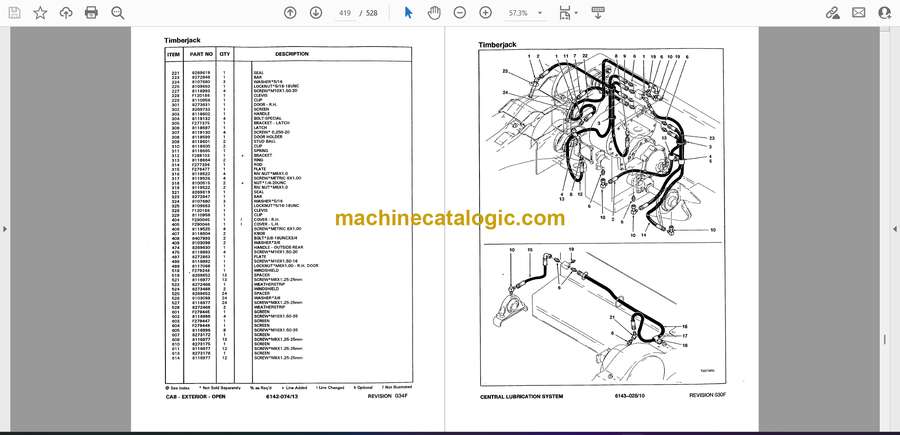Click the read mode toolbar icon

(598, 13)
